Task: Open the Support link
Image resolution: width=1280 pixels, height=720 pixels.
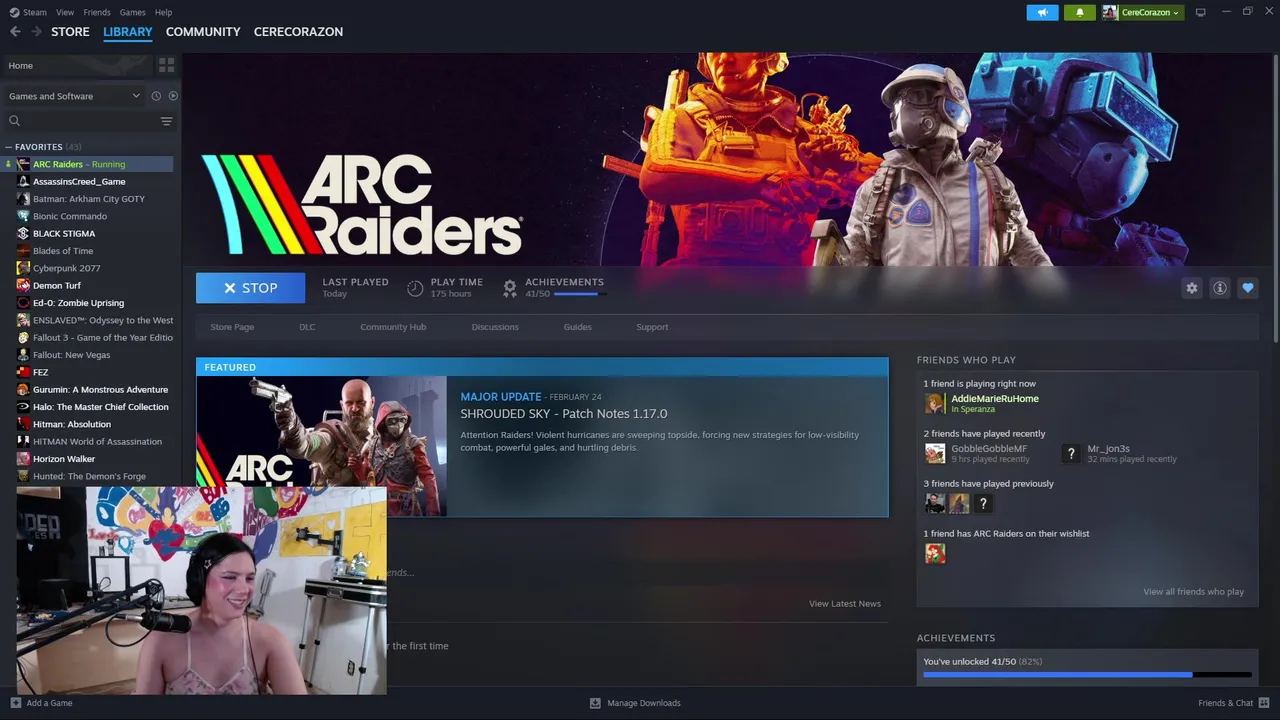Action: tap(652, 327)
